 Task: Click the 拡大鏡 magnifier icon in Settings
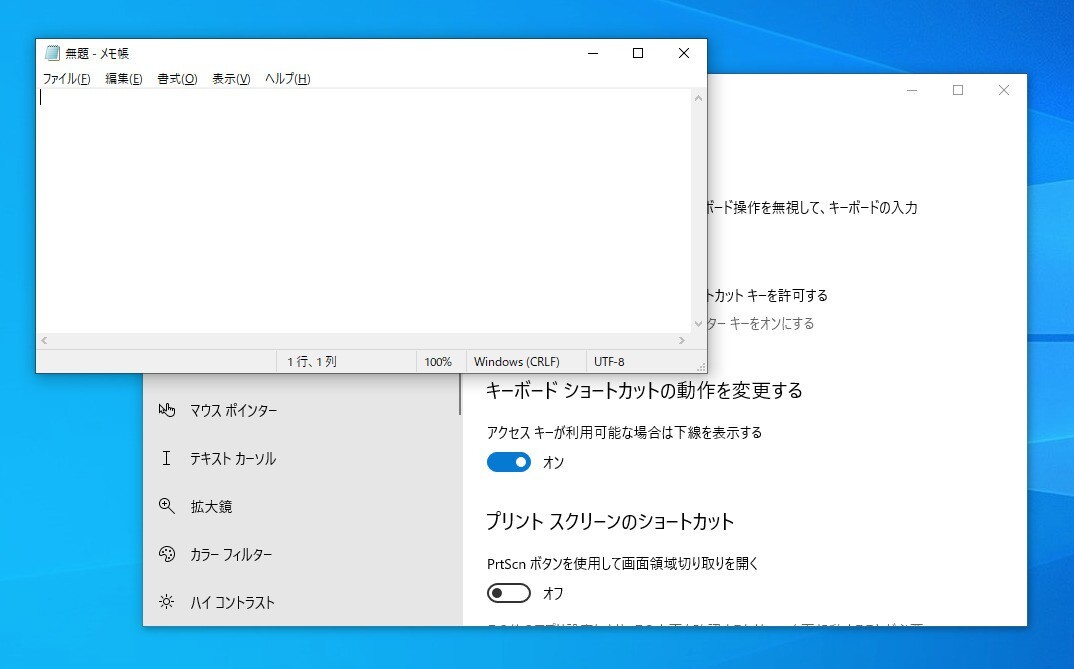tap(166, 506)
